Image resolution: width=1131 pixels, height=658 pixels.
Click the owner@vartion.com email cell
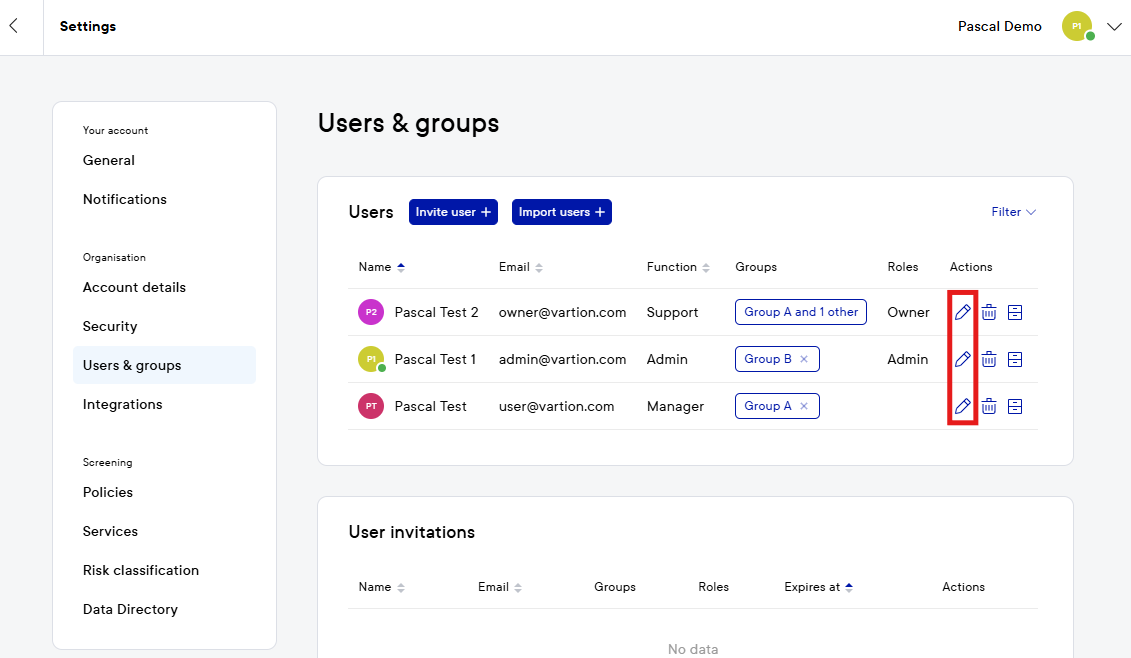click(563, 312)
